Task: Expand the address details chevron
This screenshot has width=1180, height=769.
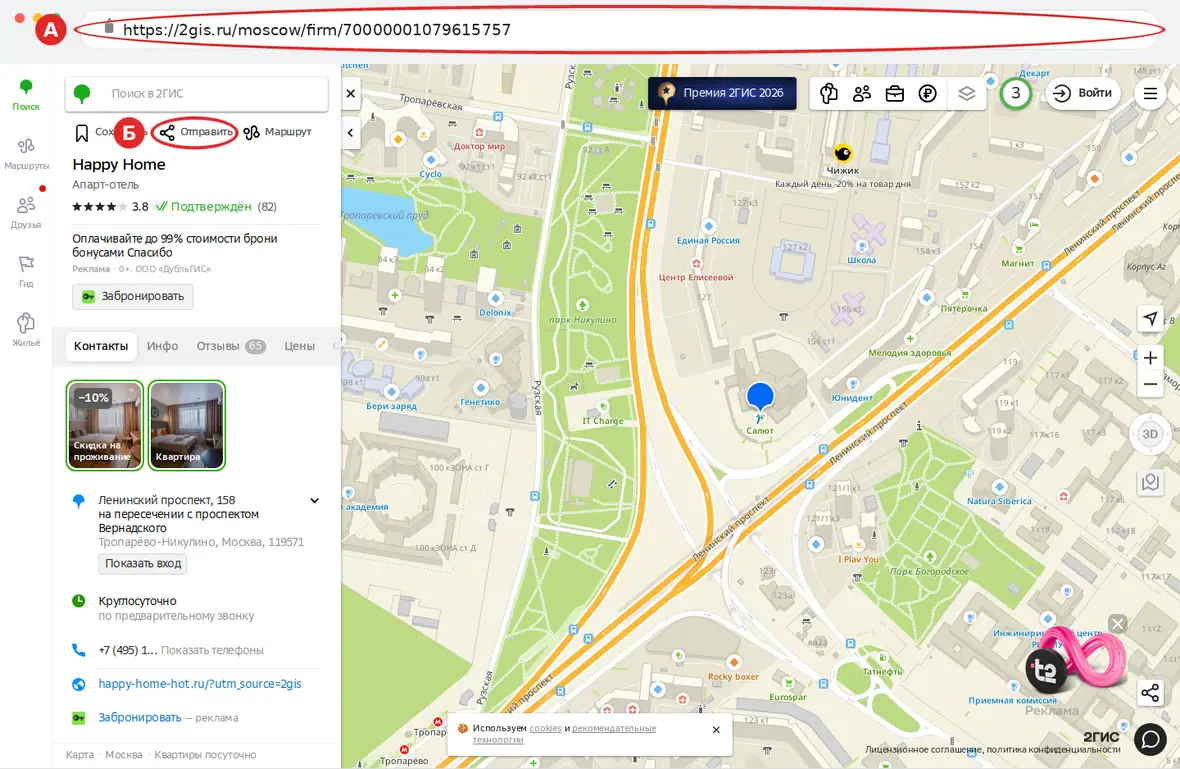Action: pos(315,500)
